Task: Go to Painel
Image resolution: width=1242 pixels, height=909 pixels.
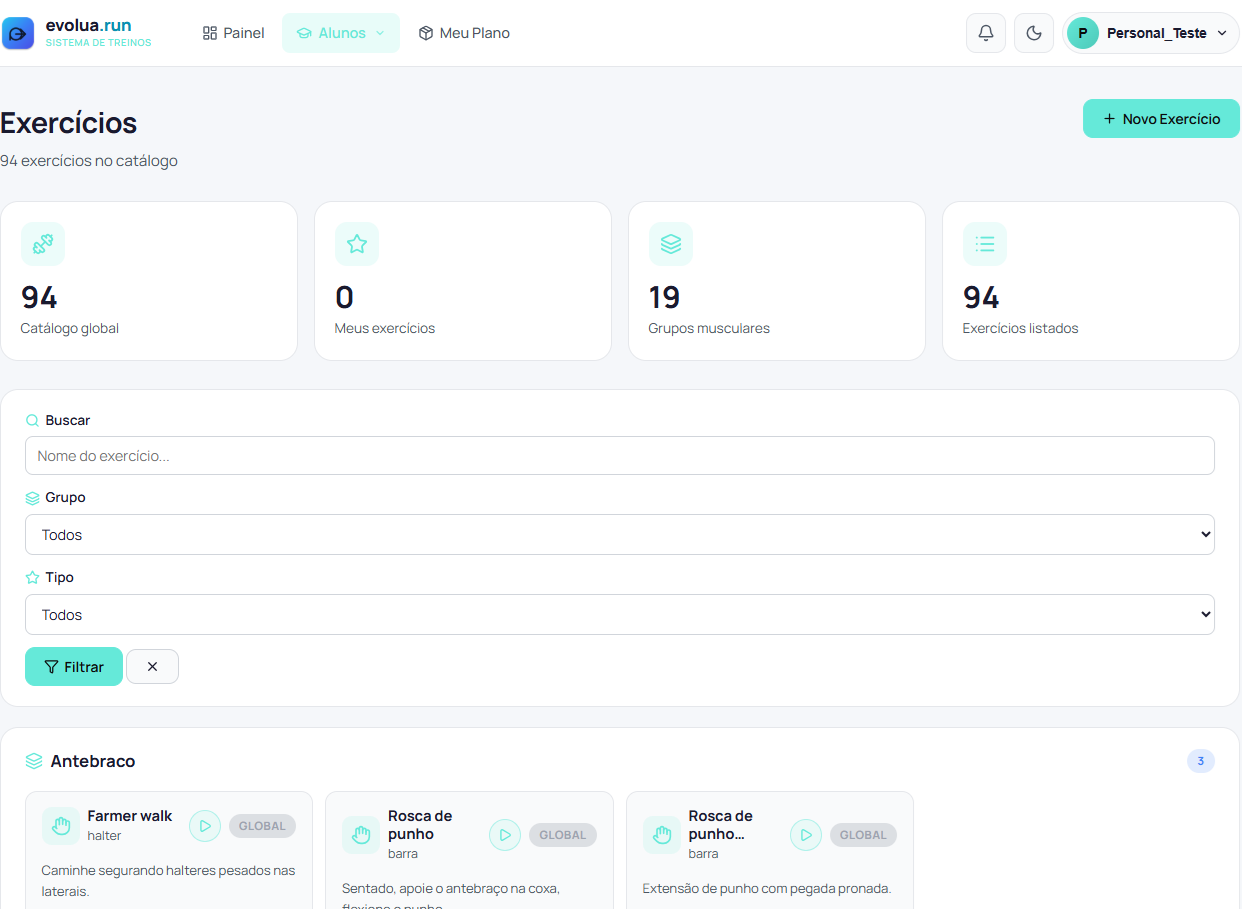Action: 233,33
